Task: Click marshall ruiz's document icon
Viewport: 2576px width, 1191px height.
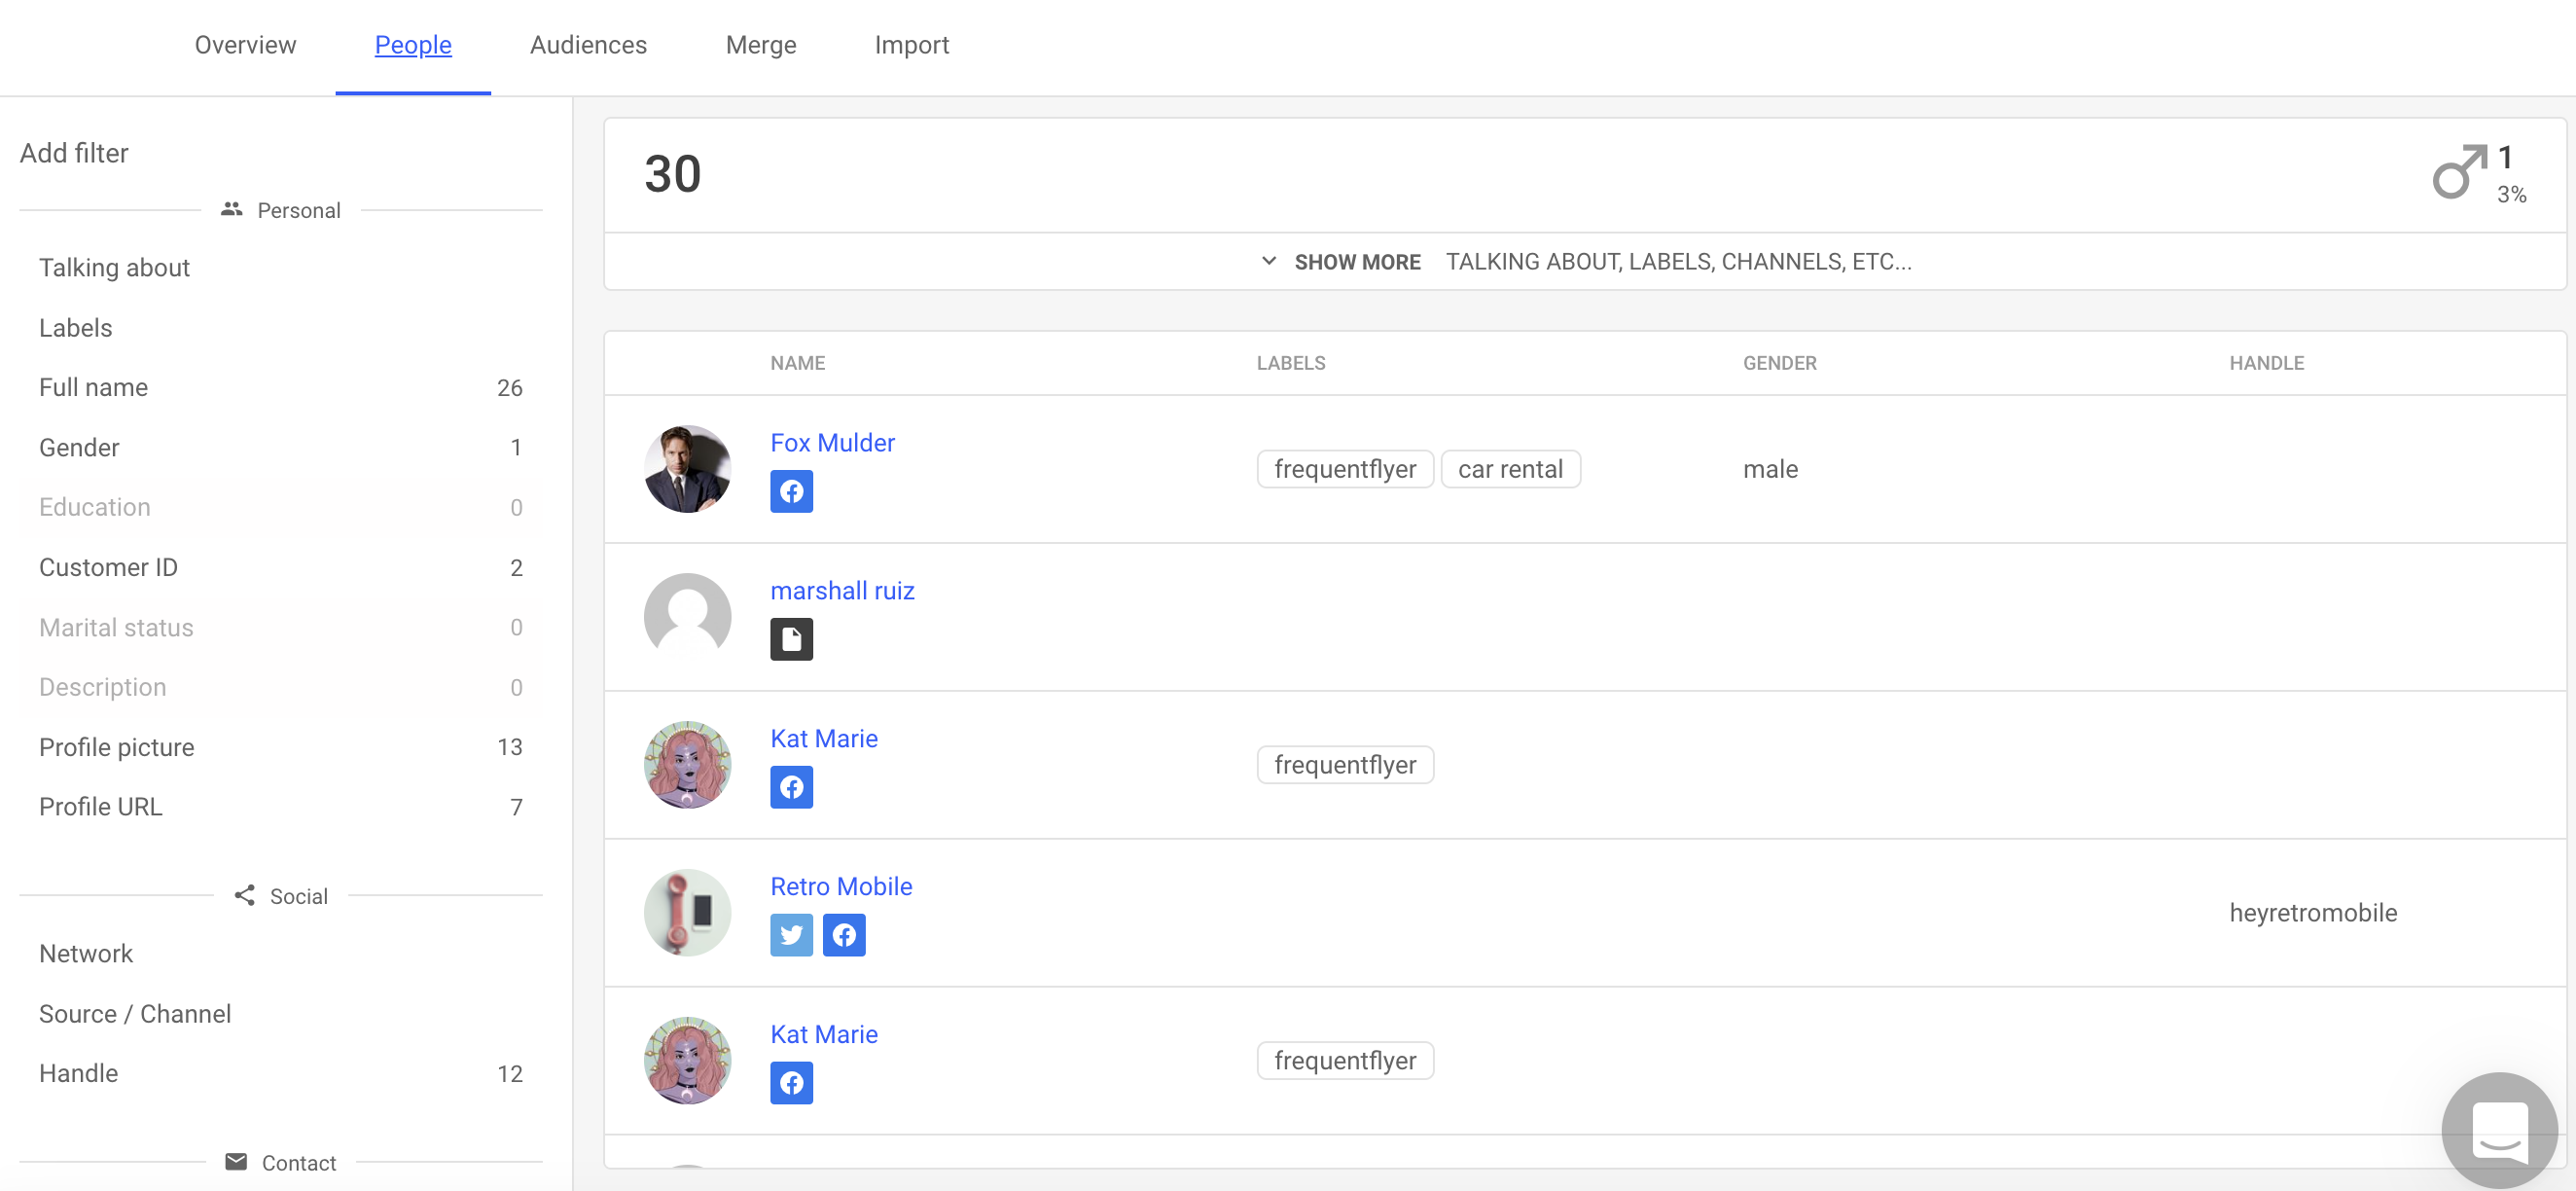Action: pyautogui.click(x=792, y=637)
